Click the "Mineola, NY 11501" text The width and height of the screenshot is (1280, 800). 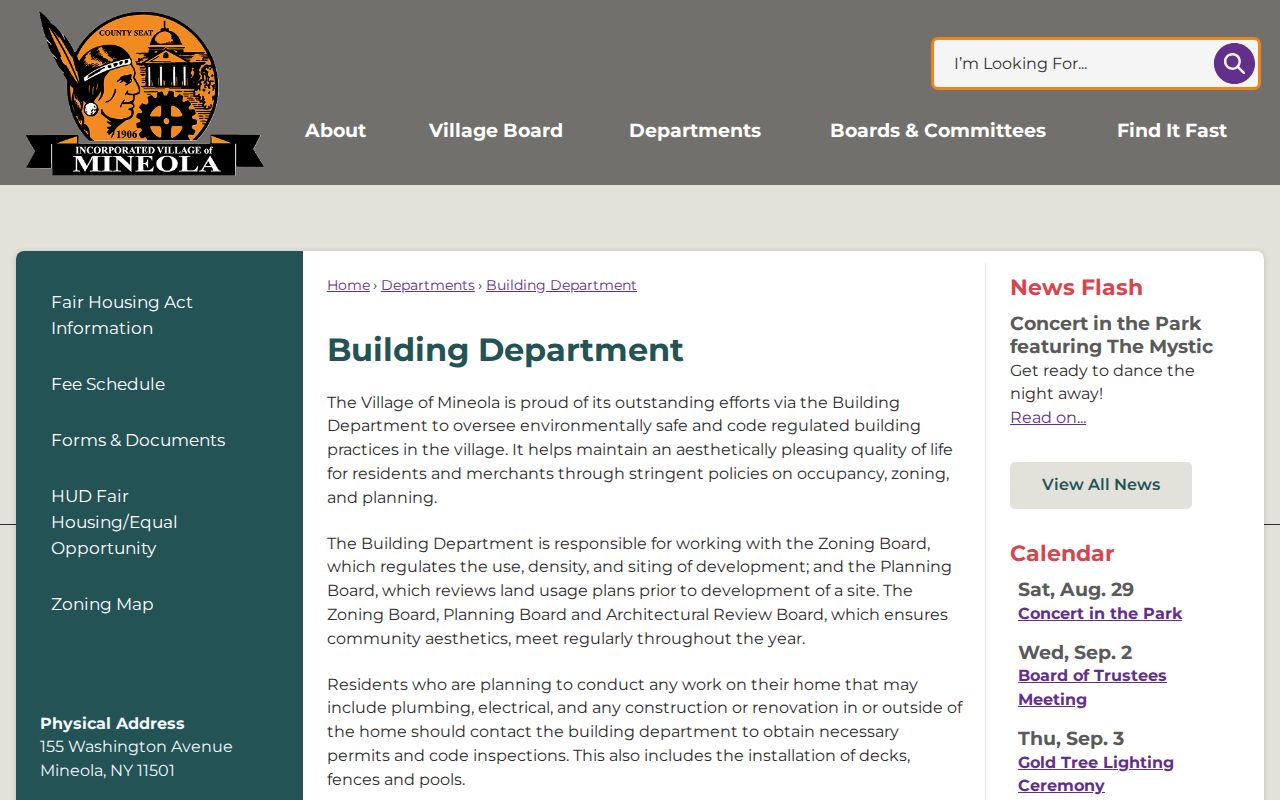point(107,770)
